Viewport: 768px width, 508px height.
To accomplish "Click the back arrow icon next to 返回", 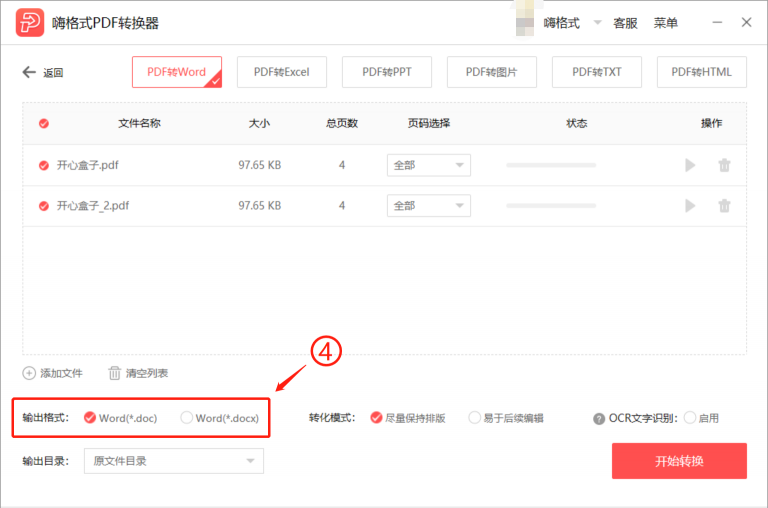I will [29, 73].
